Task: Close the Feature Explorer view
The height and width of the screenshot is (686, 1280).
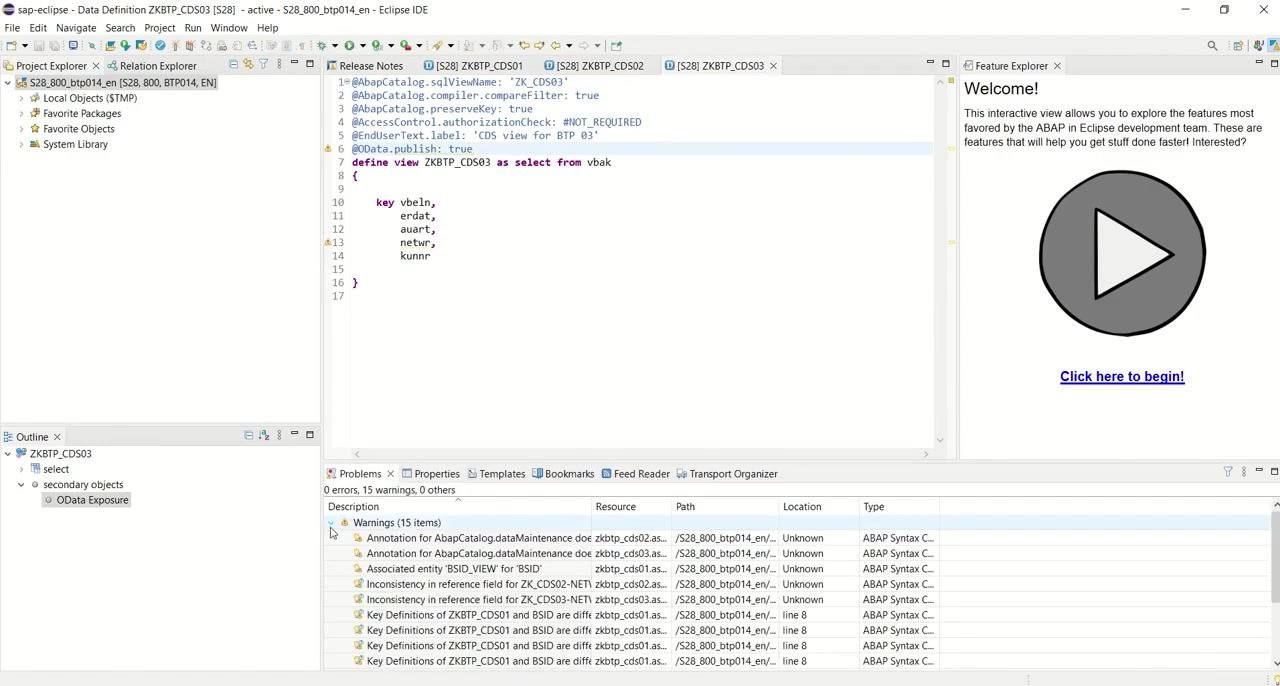Action: [x=1057, y=66]
